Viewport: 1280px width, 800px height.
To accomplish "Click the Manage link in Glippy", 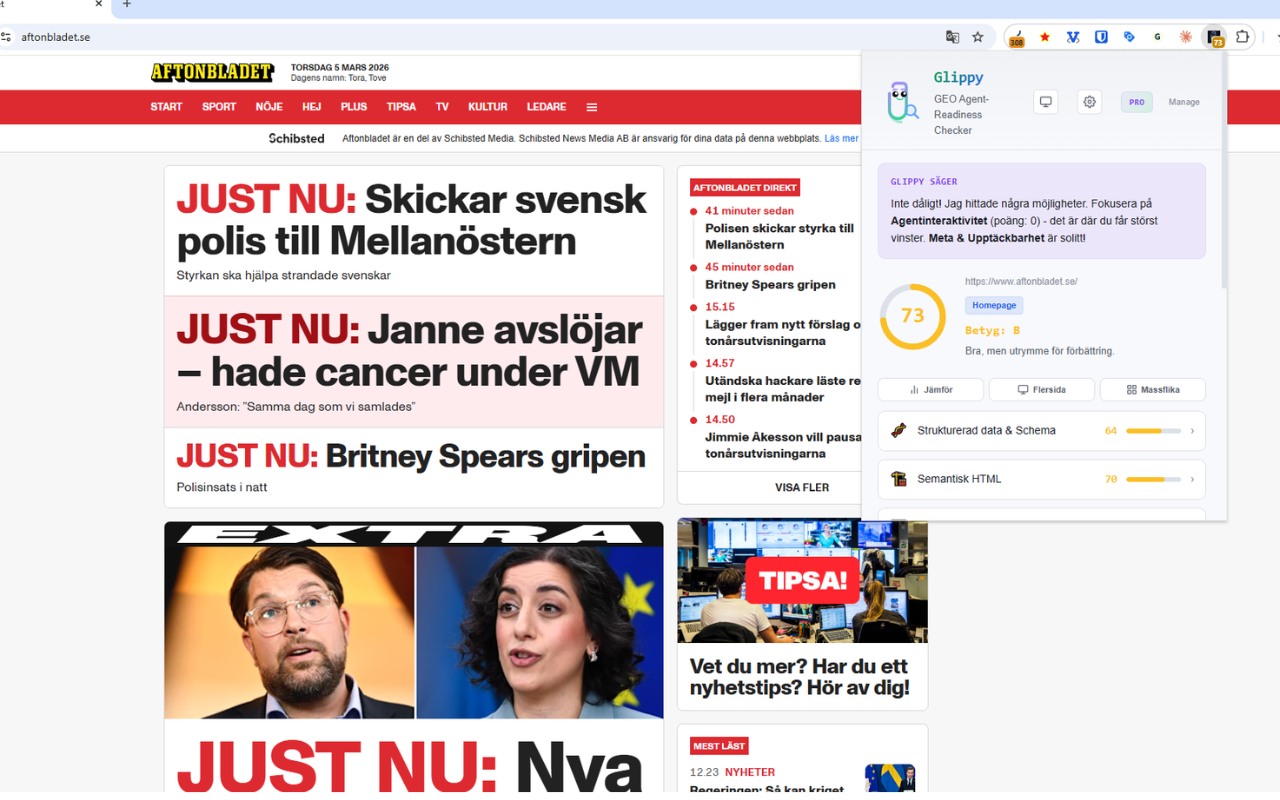I will pyautogui.click(x=1184, y=102).
